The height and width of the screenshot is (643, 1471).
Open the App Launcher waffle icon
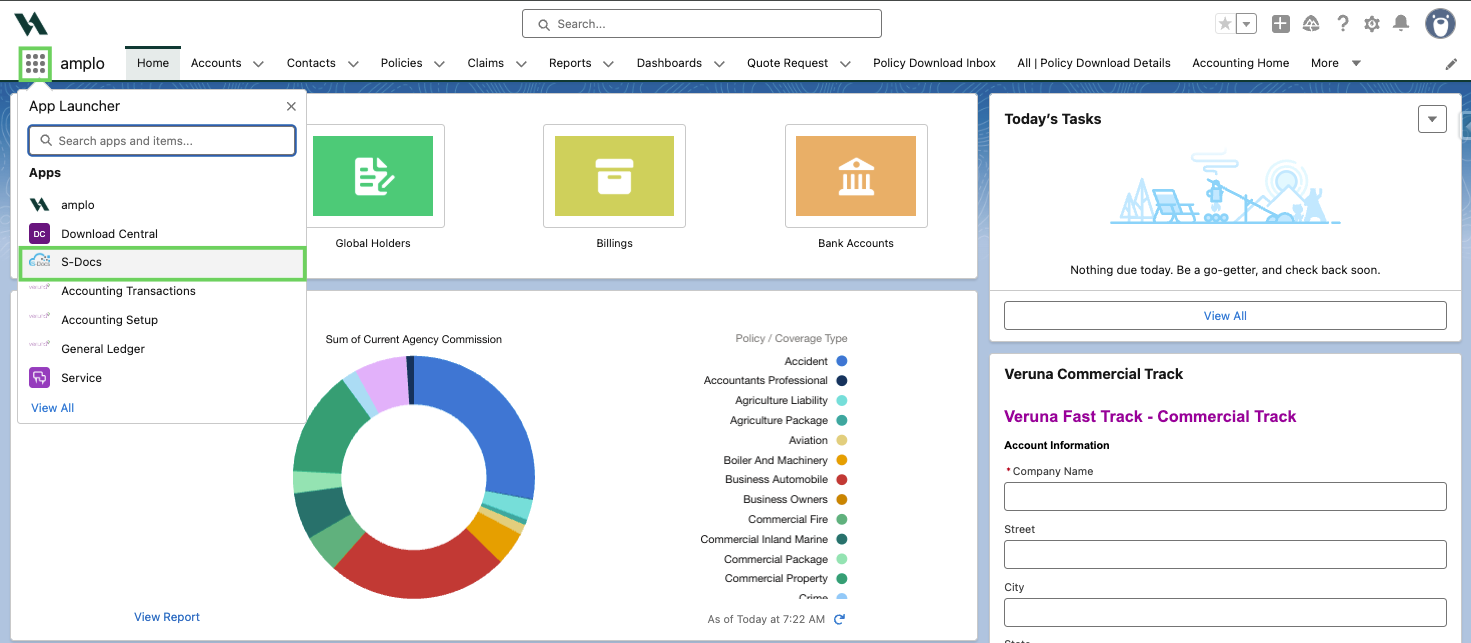(35, 64)
